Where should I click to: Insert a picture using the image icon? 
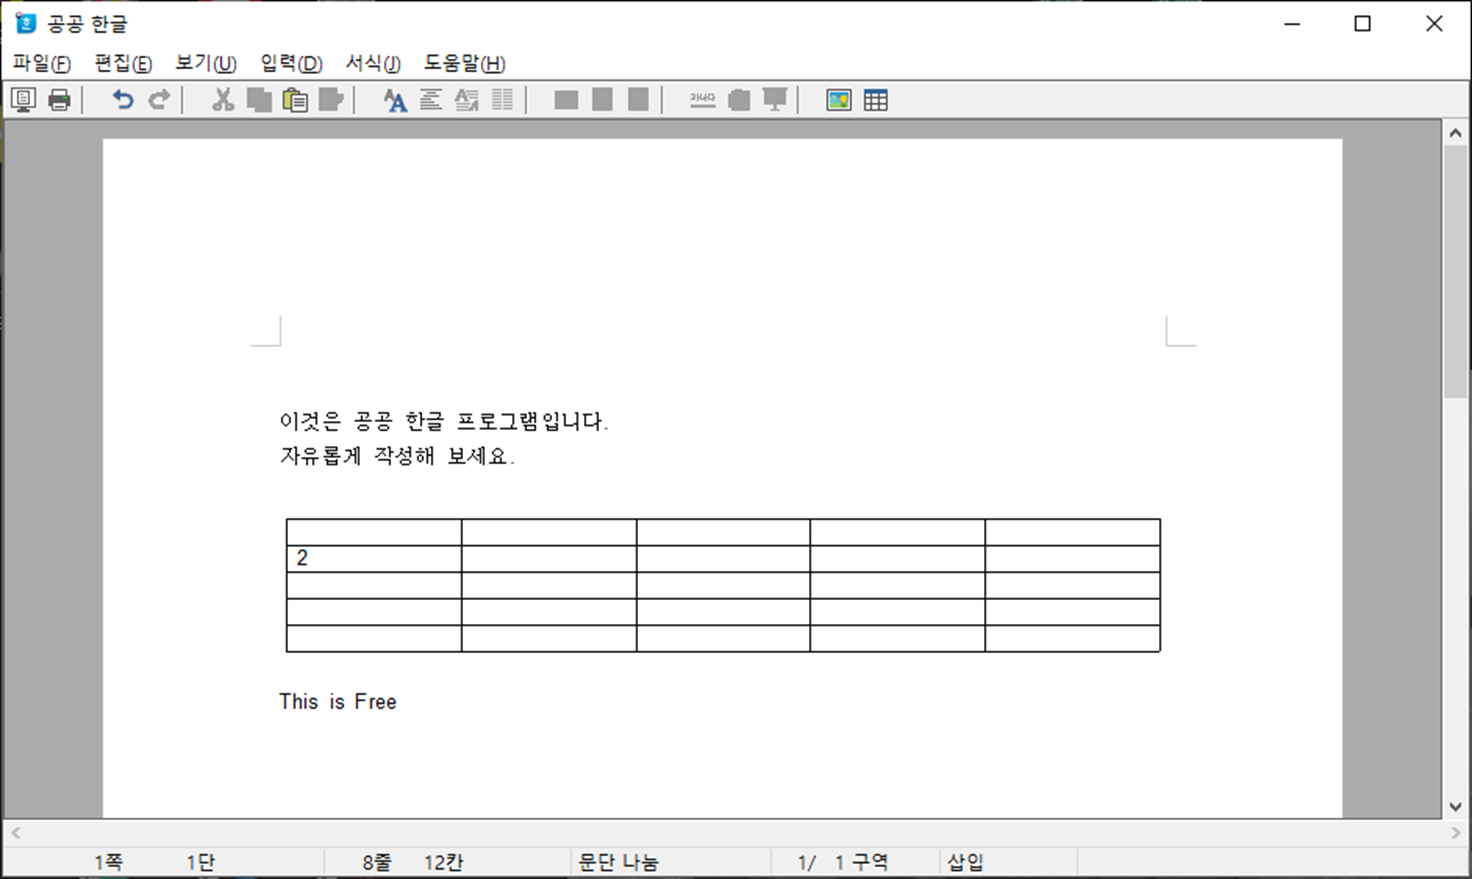click(839, 100)
